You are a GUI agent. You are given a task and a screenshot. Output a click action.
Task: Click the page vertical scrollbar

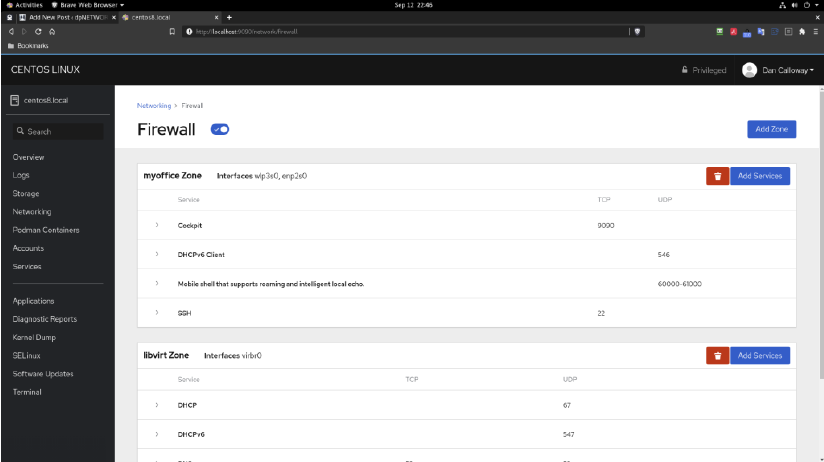coord(821,234)
